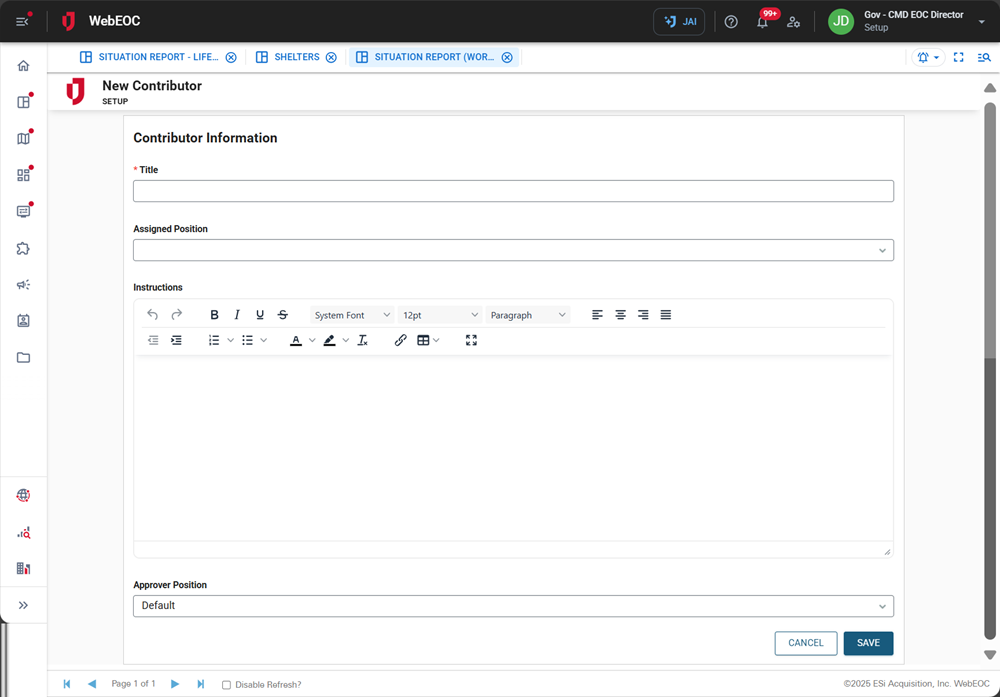Check the Disable Refresh checkbox
Screen dimensions: 1000x697
point(225,684)
